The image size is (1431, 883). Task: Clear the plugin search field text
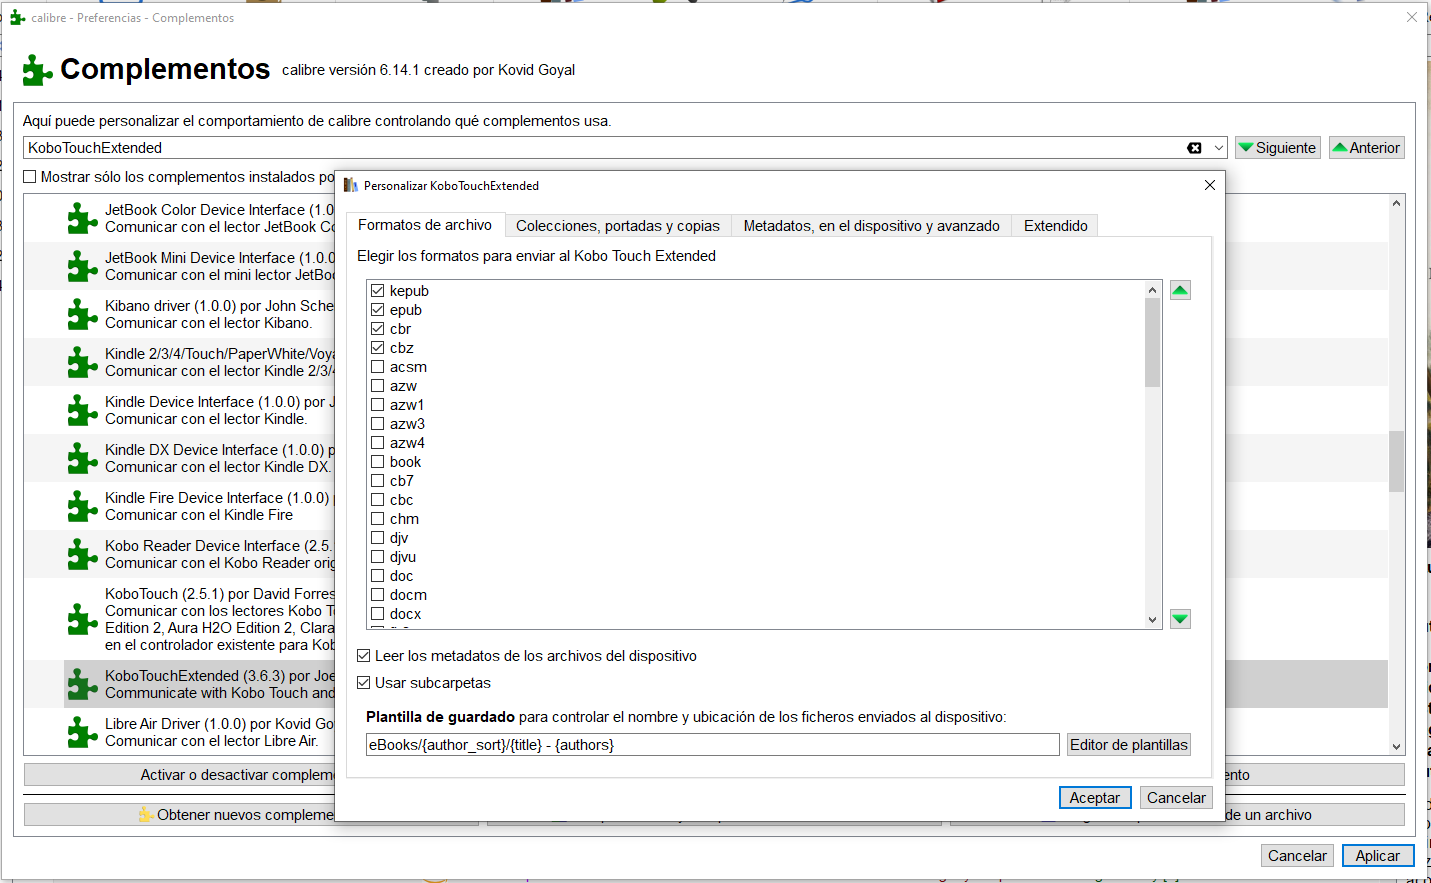1194,148
